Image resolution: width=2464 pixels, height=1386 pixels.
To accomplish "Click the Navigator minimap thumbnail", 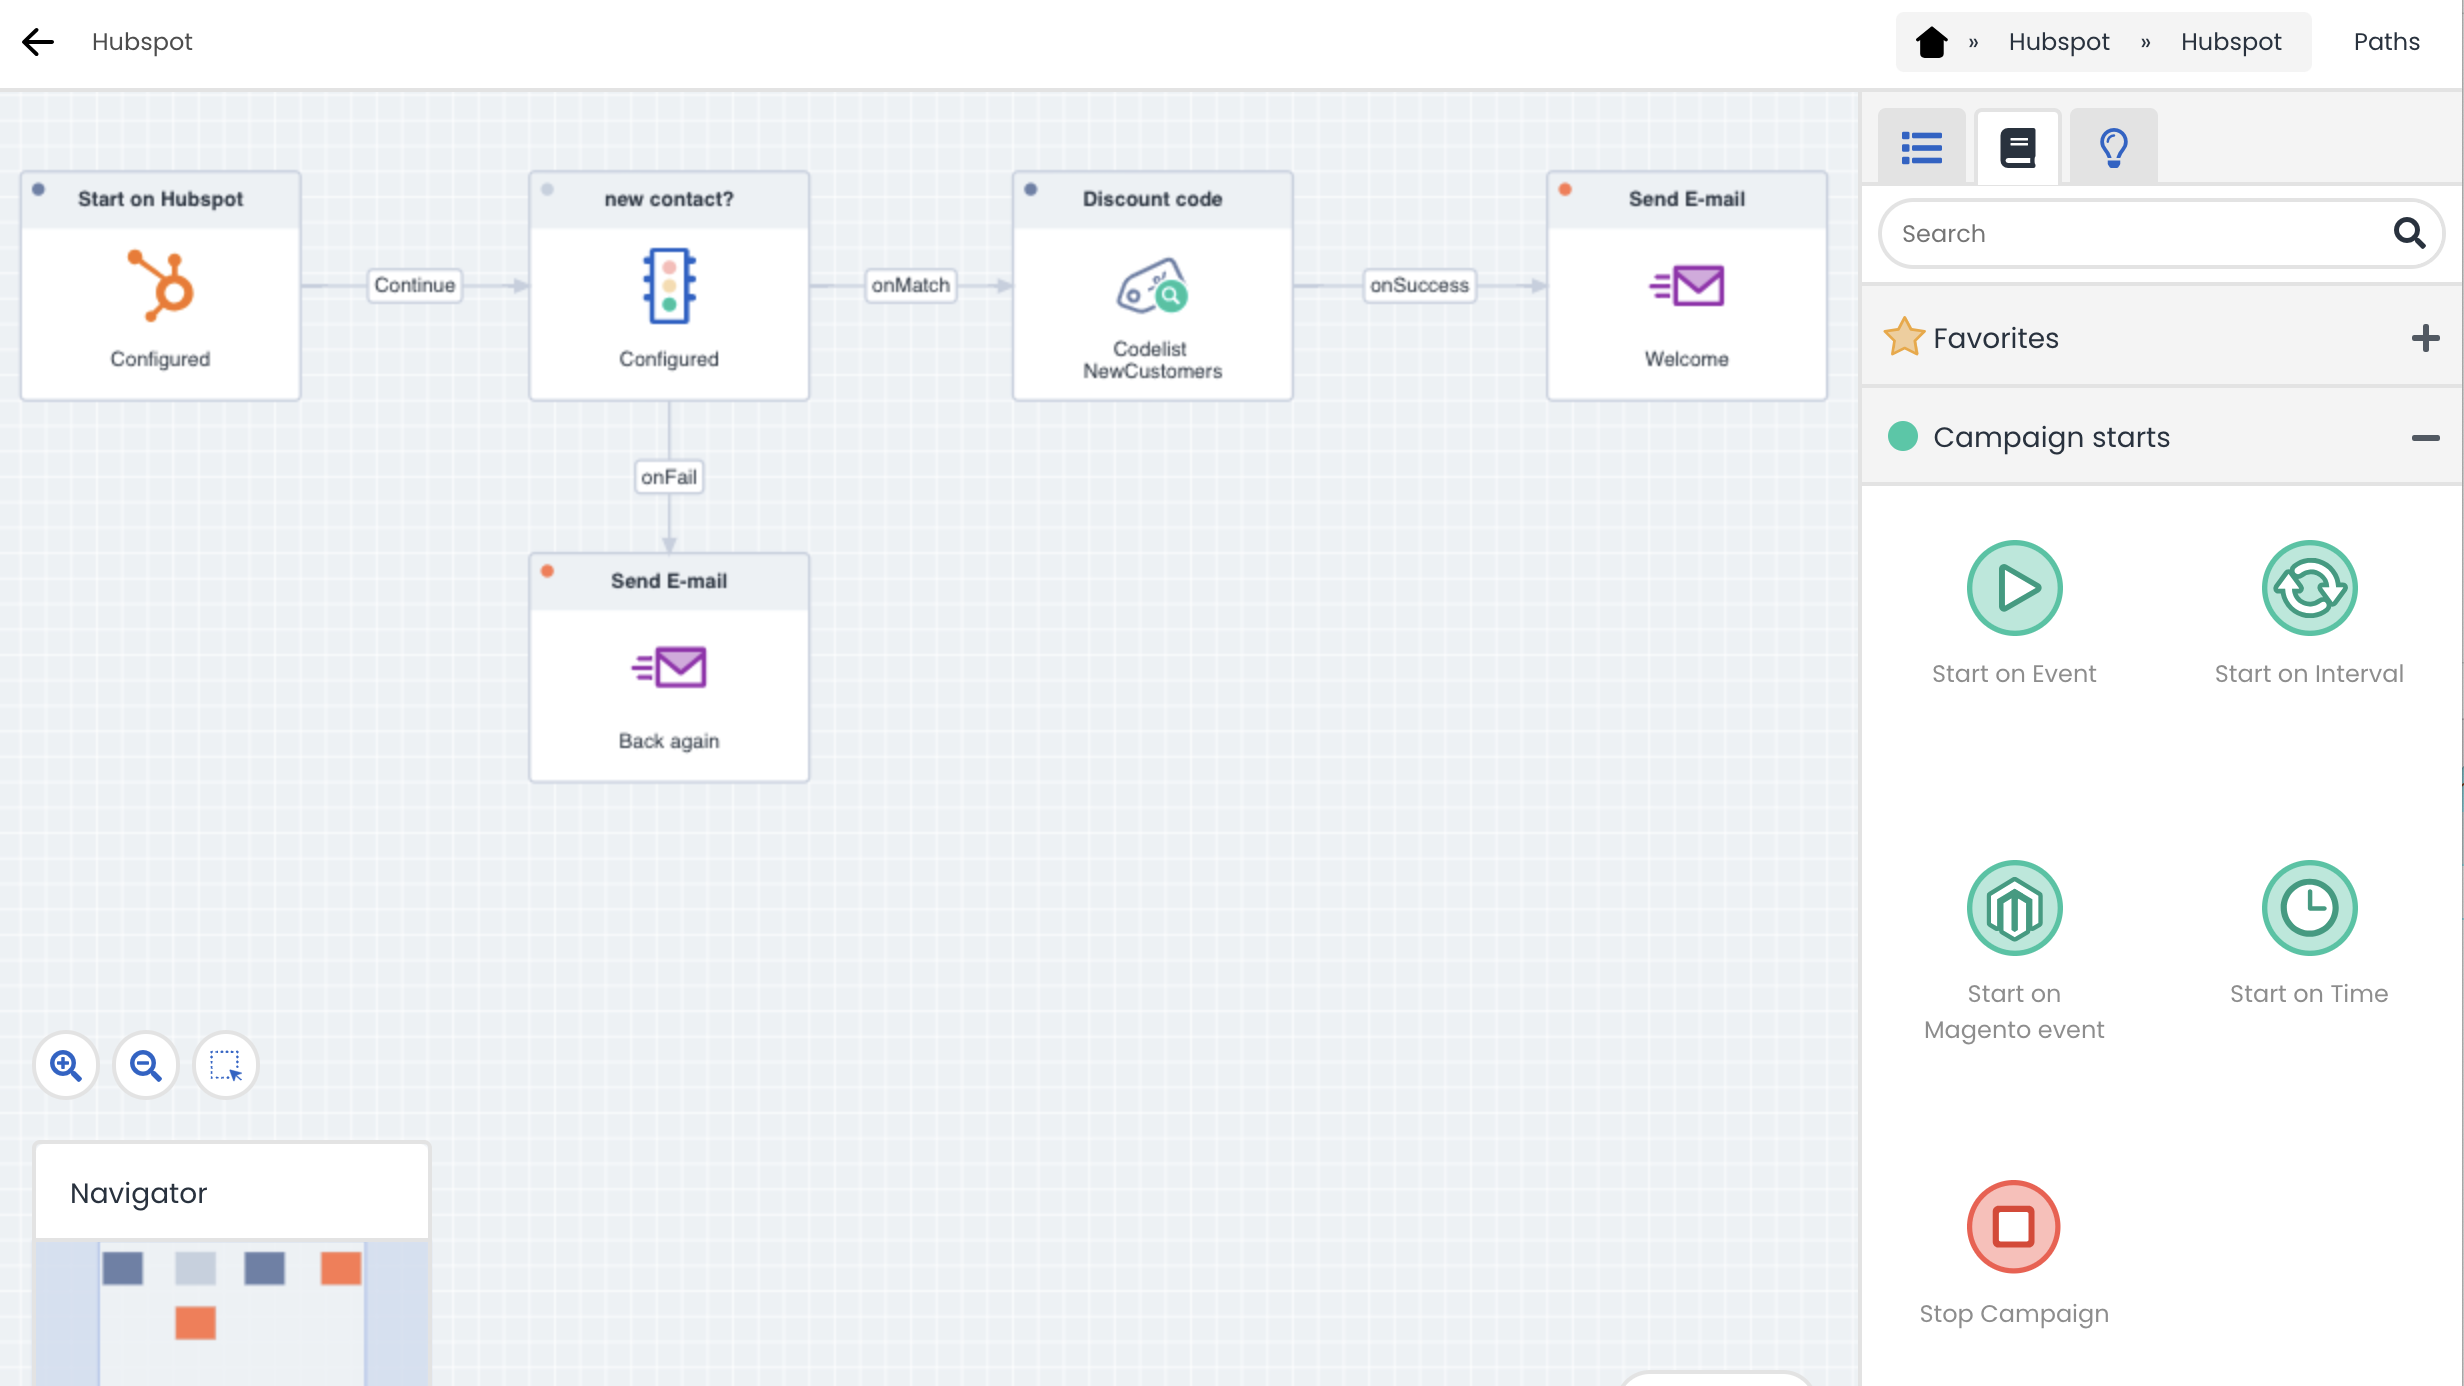I will coord(232,1310).
